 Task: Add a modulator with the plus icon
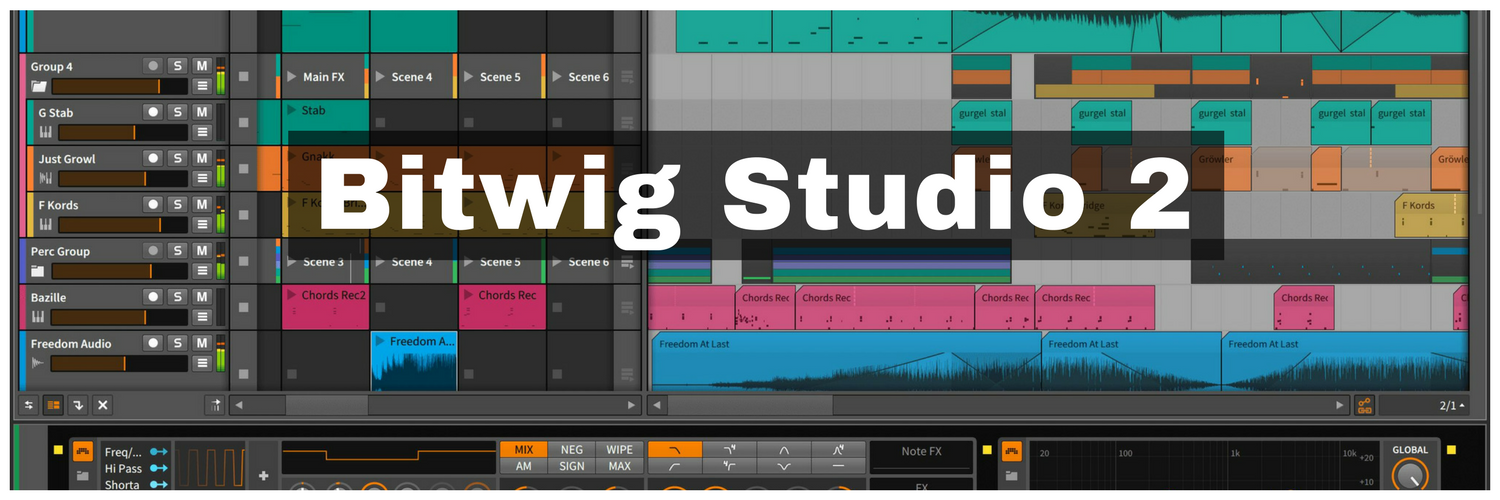coord(263,476)
